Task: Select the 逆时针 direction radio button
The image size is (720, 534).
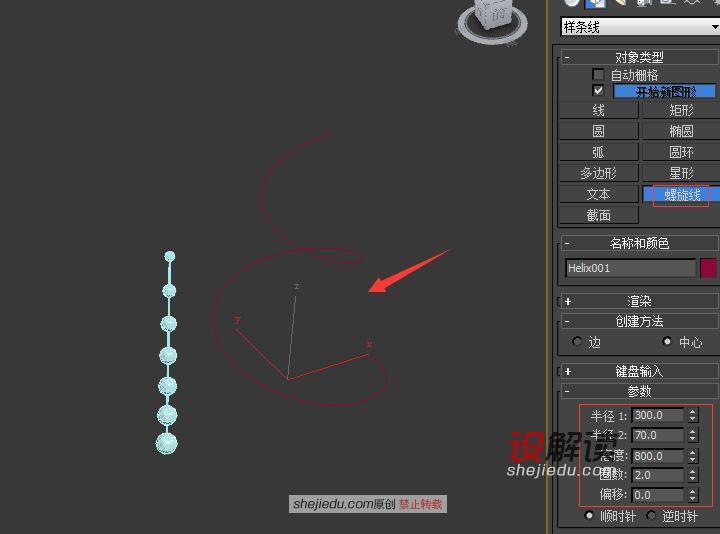Action: pyautogui.click(x=651, y=516)
